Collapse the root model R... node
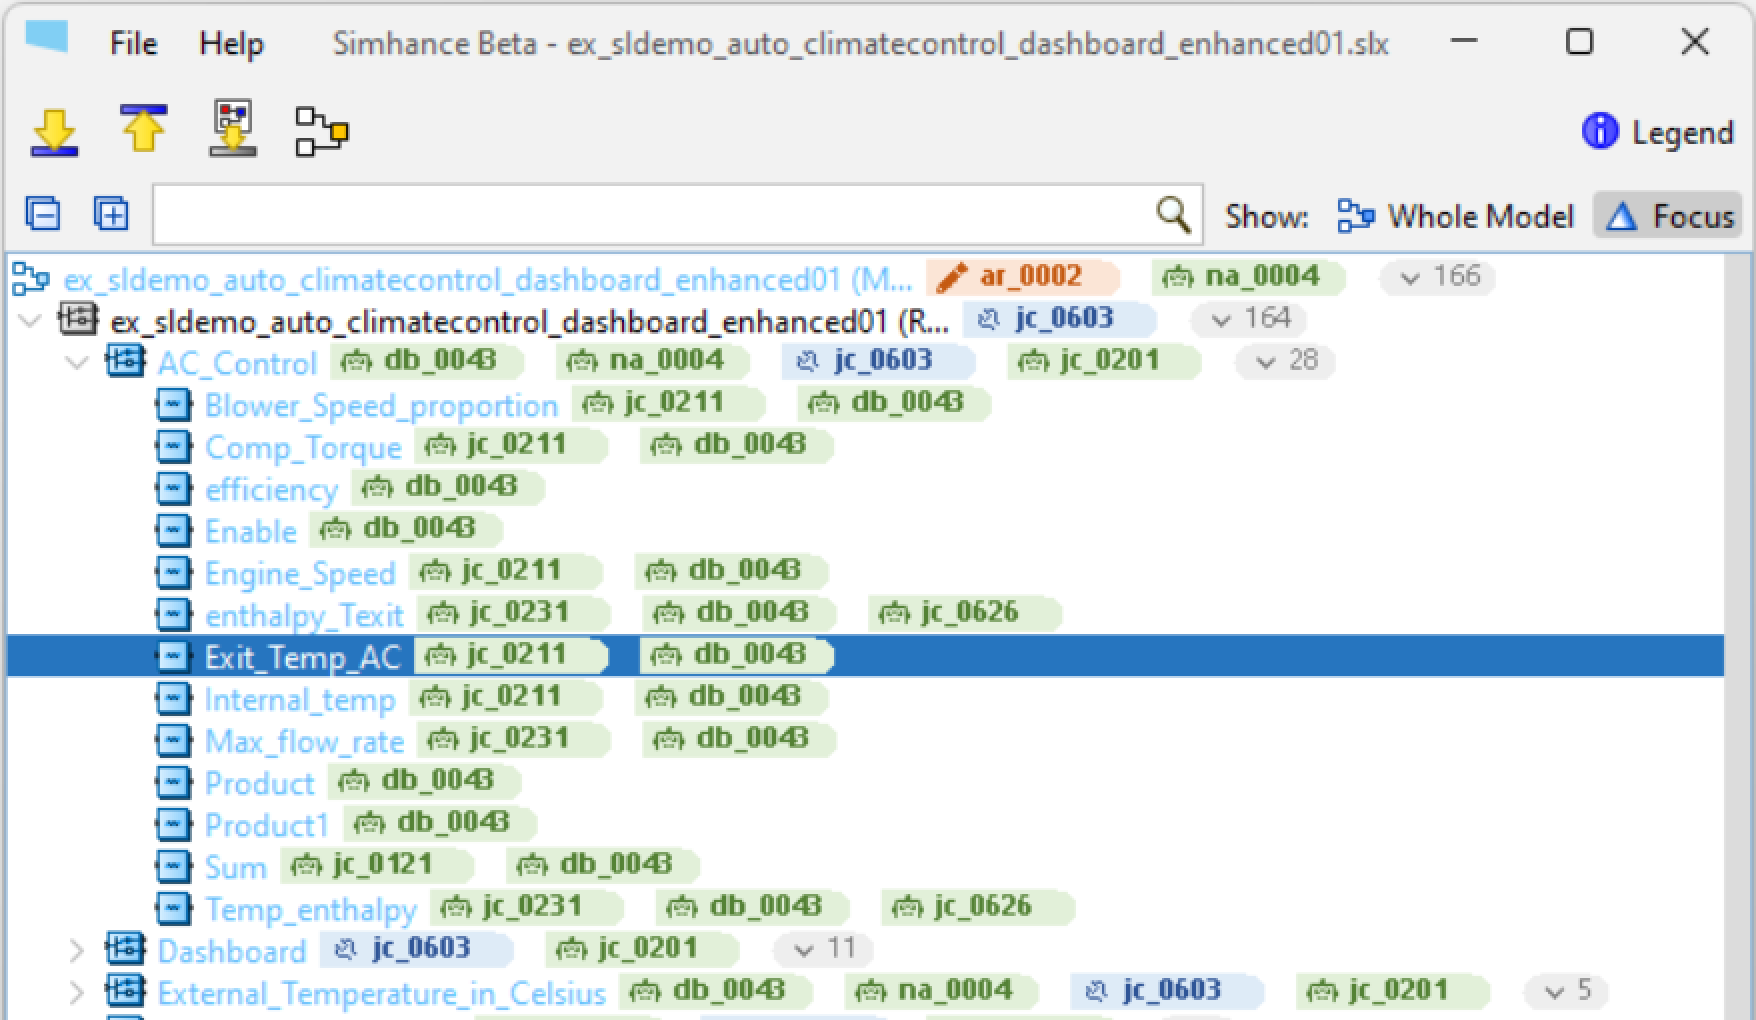Screen dimensions: 1756x1020 31,321
